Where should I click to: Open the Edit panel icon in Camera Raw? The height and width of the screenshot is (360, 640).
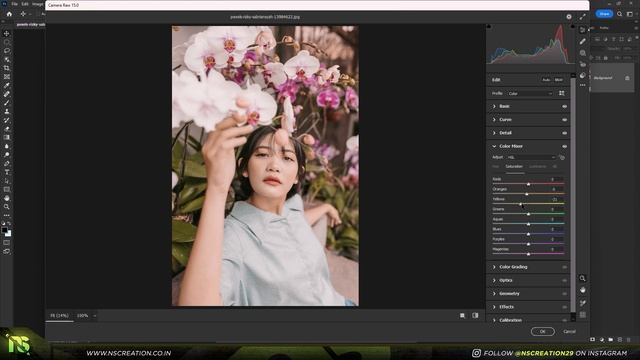[582, 30]
